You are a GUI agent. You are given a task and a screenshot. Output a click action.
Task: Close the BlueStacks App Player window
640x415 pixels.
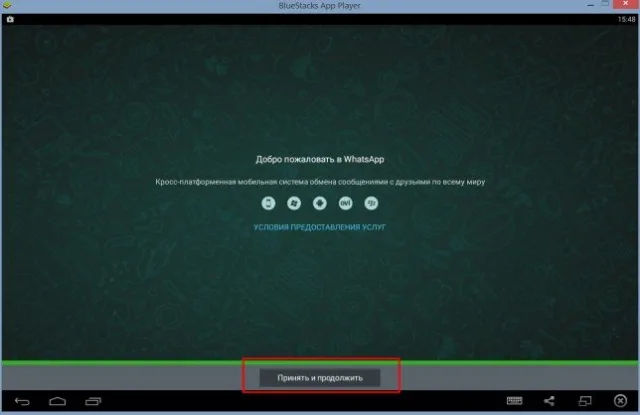point(625,4)
